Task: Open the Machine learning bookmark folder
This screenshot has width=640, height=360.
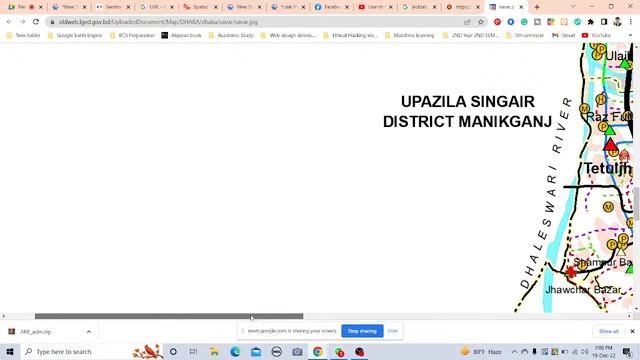Action: (x=410, y=36)
